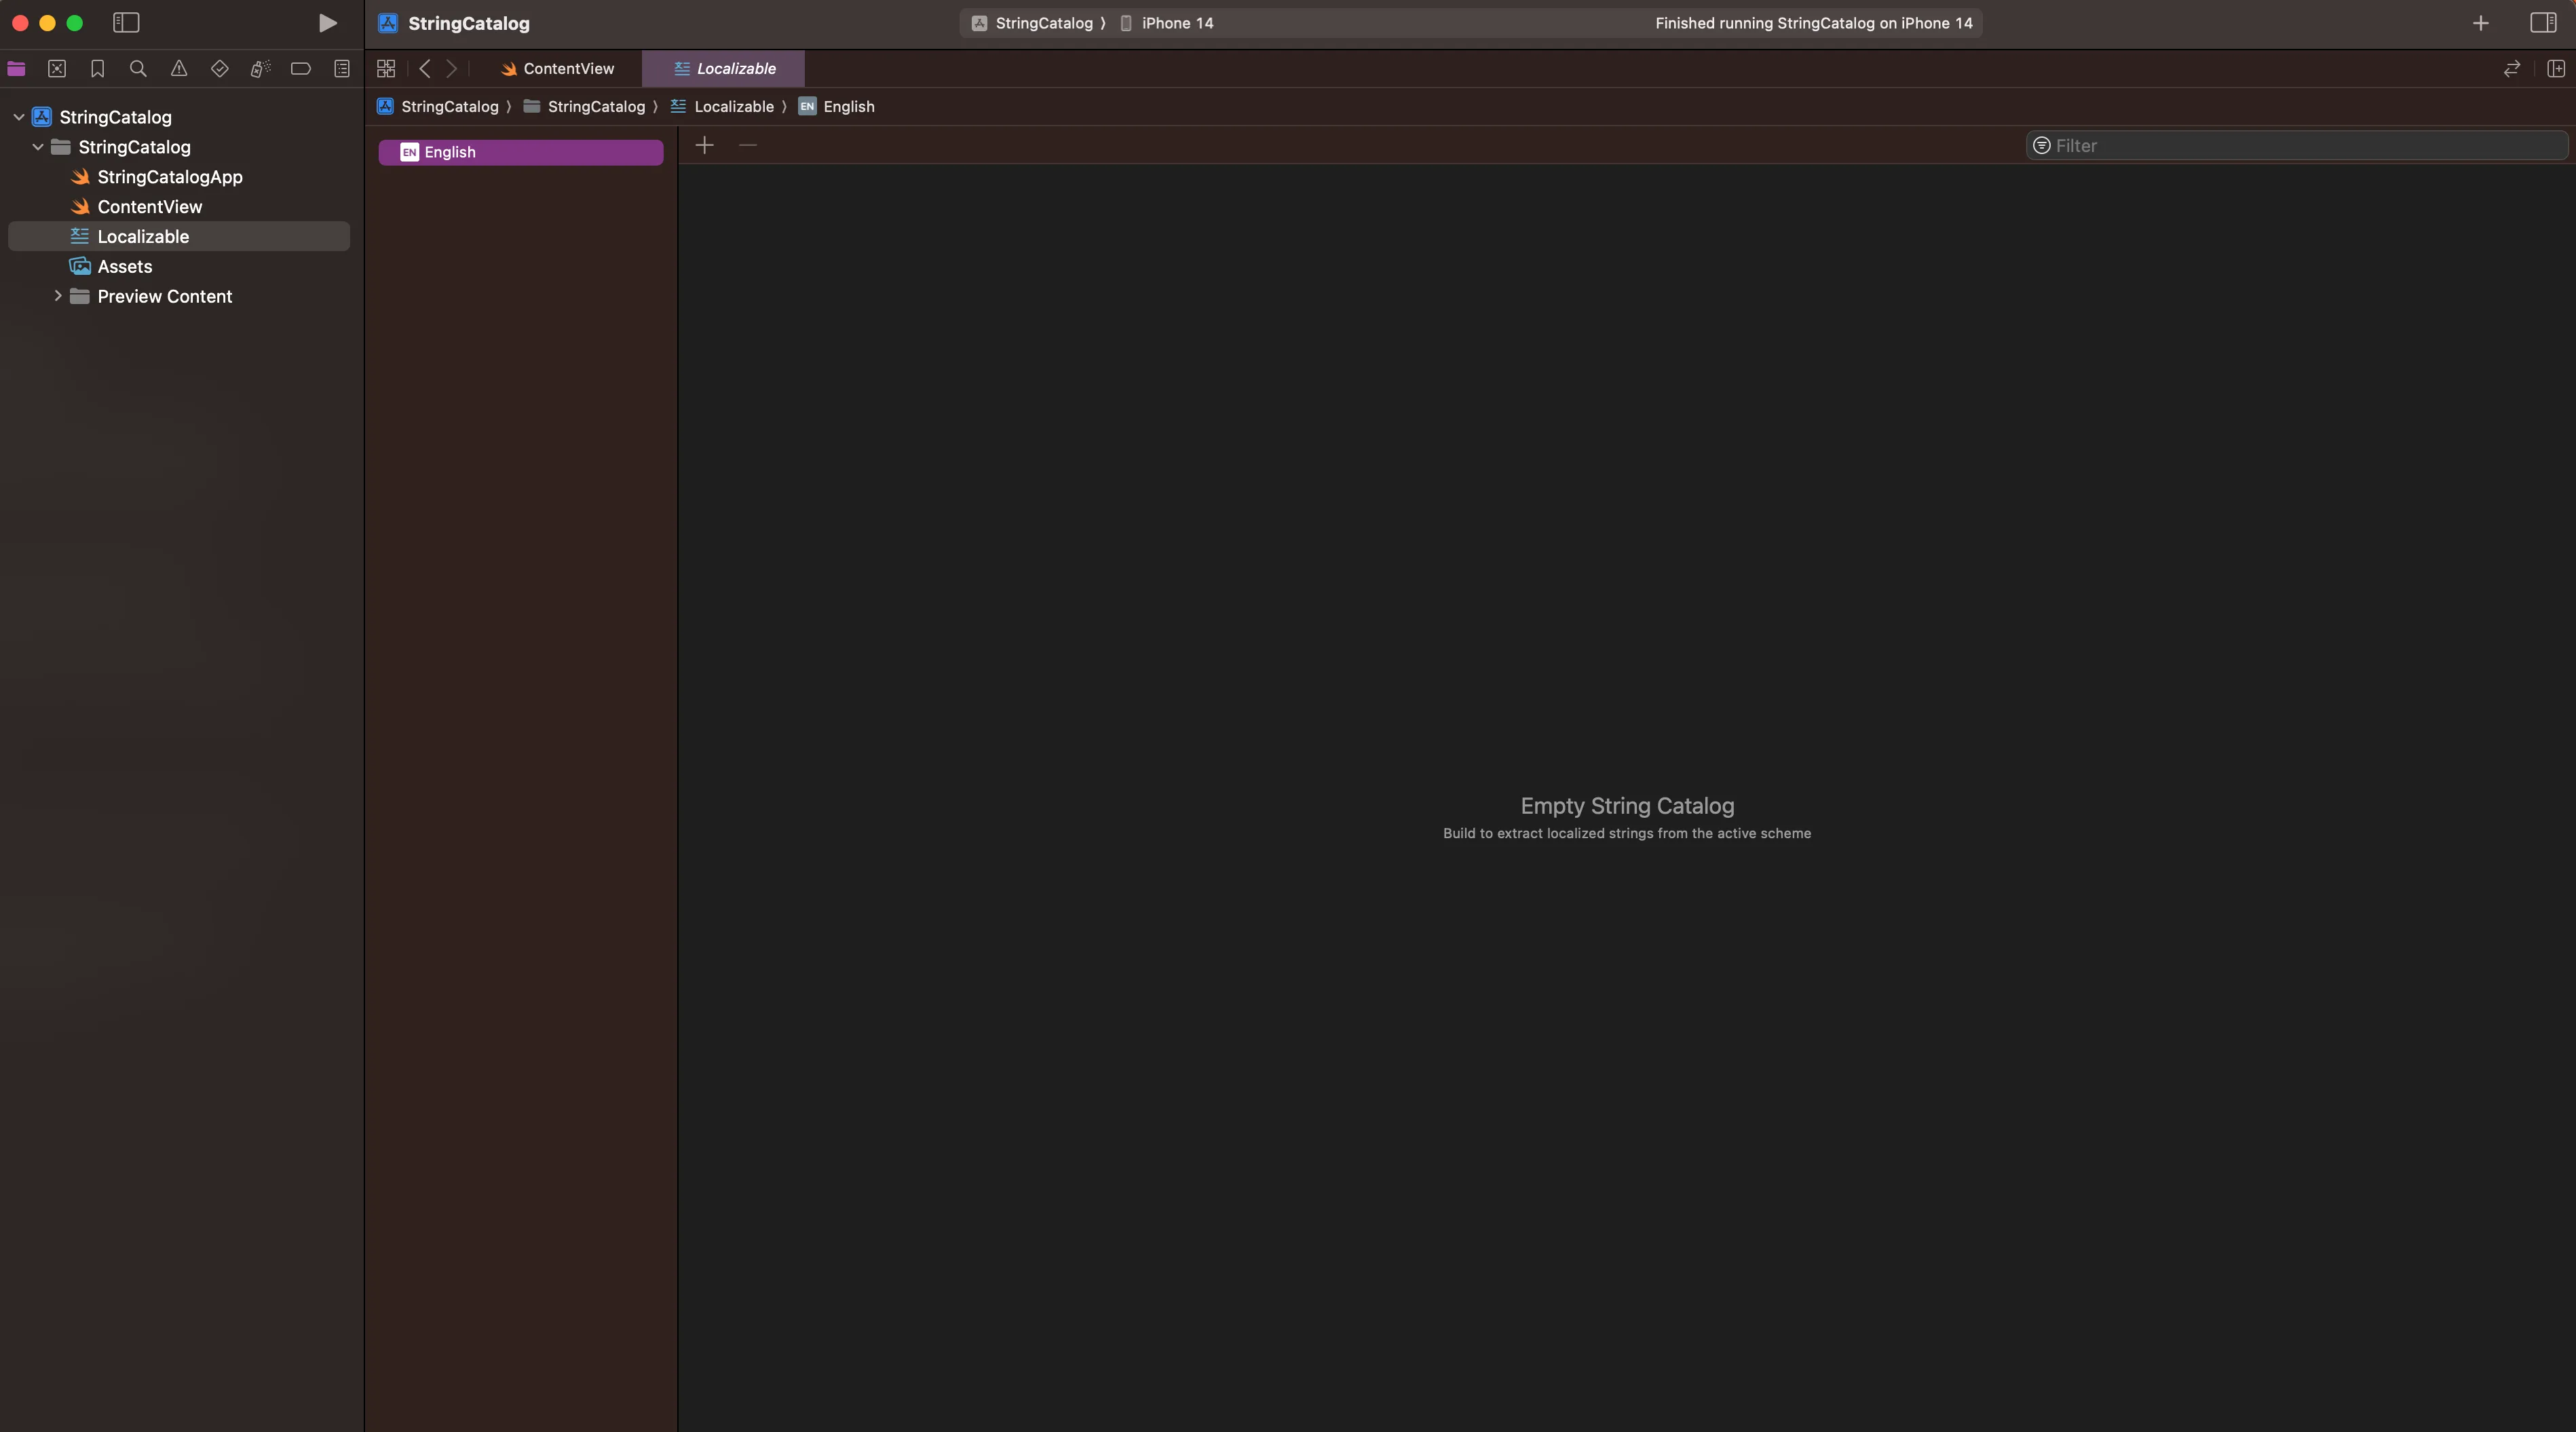Toggle the left navigator sidebar visibility

[x=125, y=21]
